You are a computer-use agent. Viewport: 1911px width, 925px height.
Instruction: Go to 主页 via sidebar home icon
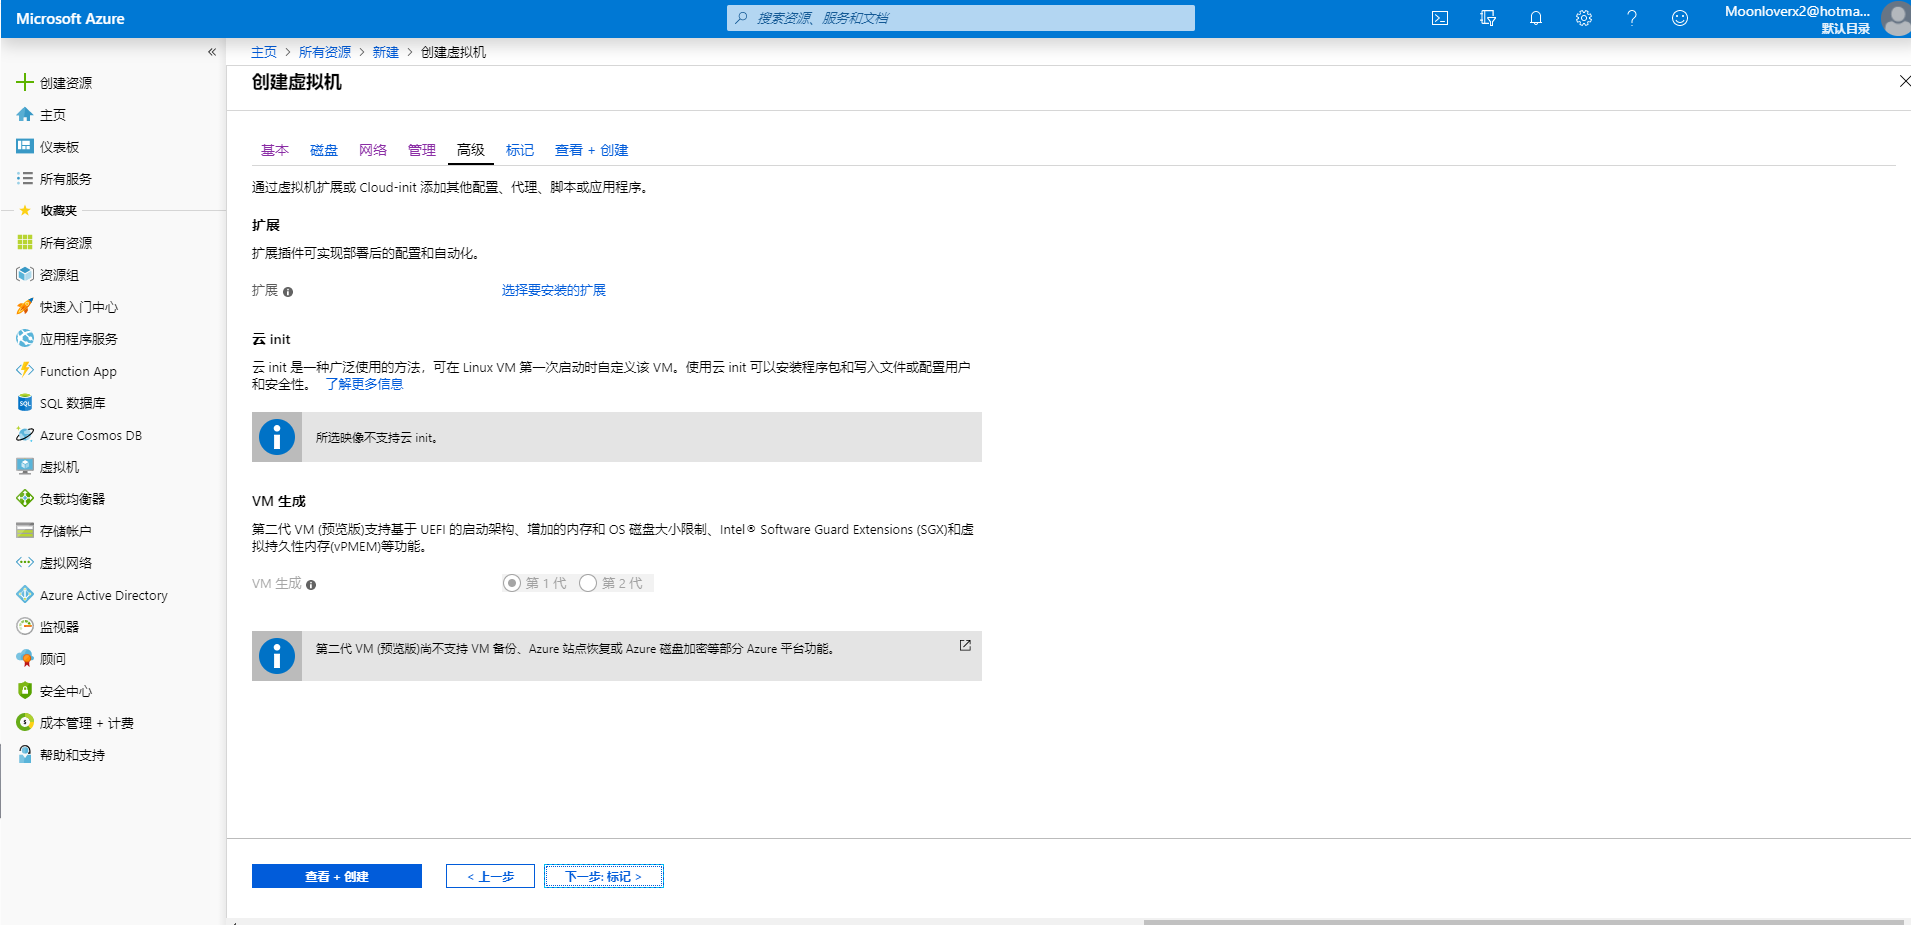pos(25,114)
